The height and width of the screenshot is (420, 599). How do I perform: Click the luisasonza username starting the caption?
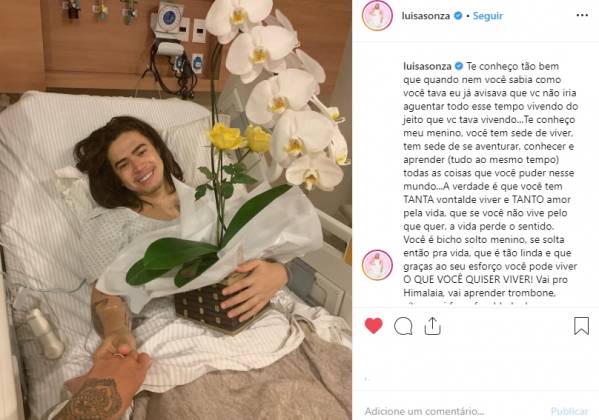pyautogui.click(x=427, y=66)
